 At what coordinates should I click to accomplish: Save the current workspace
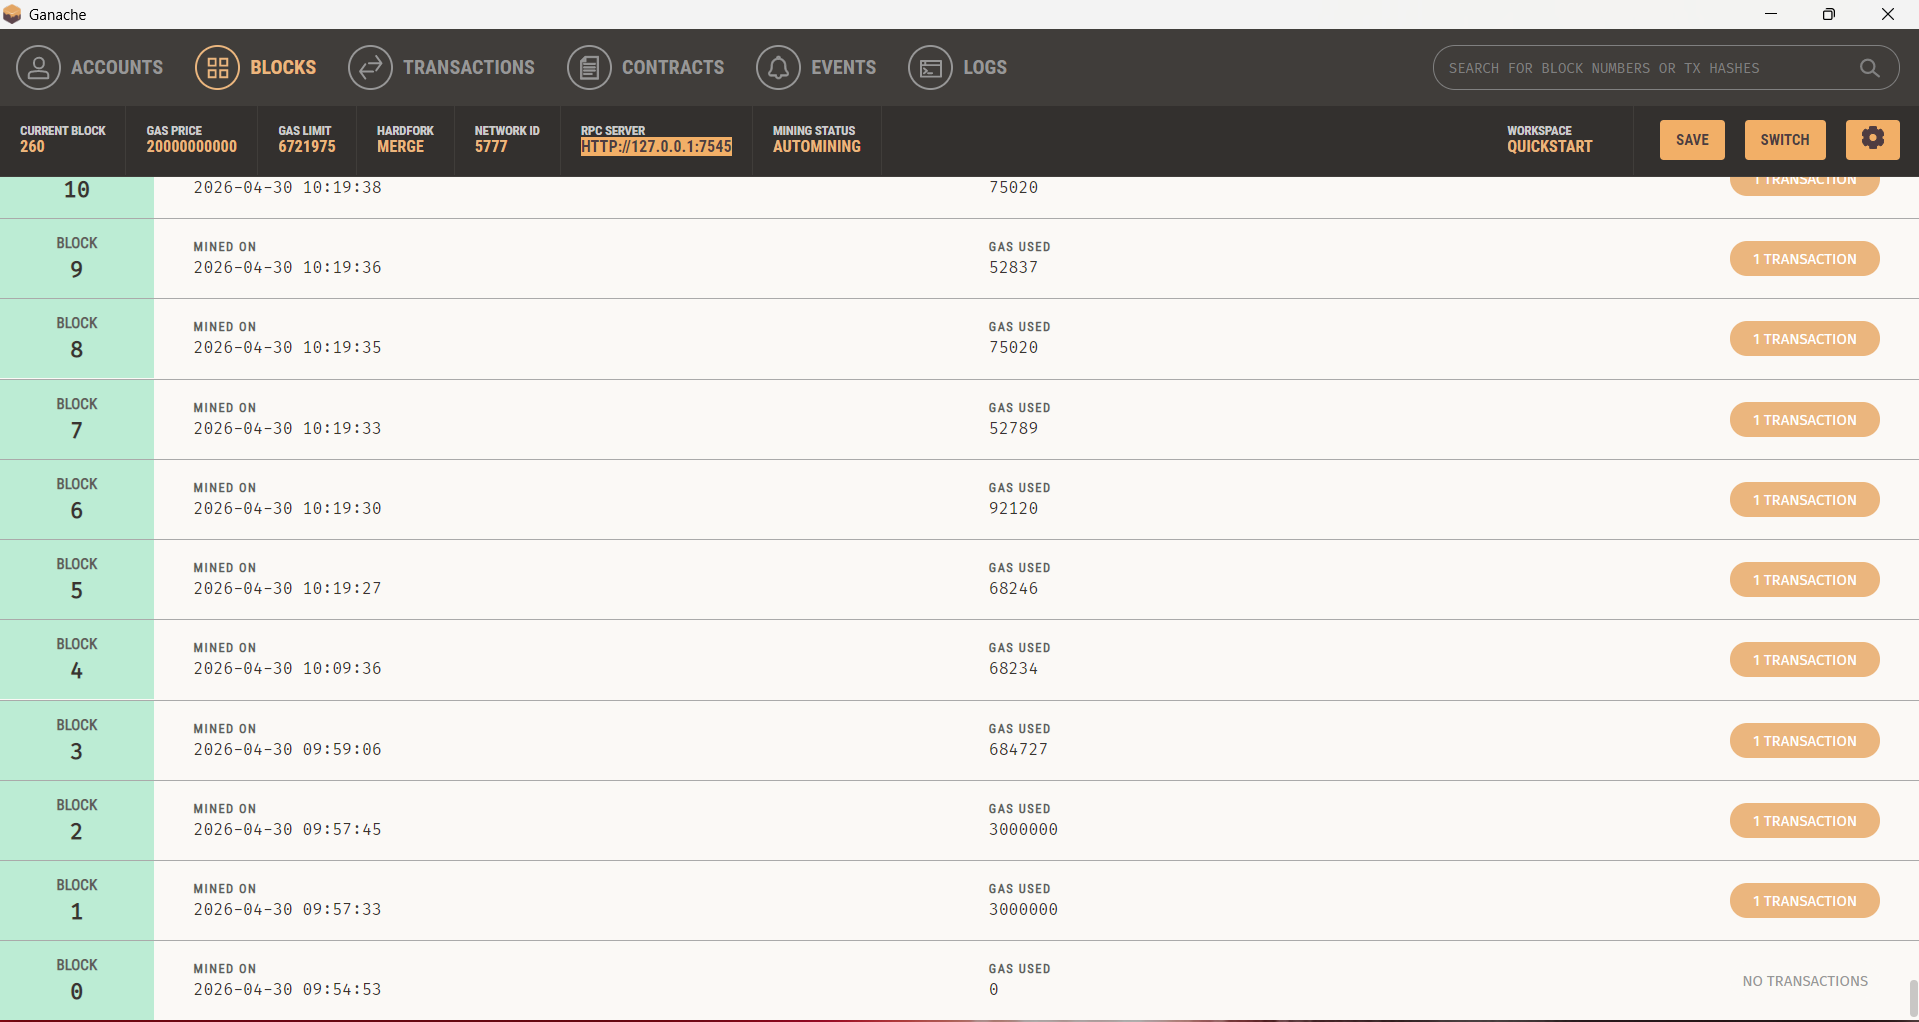tap(1692, 139)
